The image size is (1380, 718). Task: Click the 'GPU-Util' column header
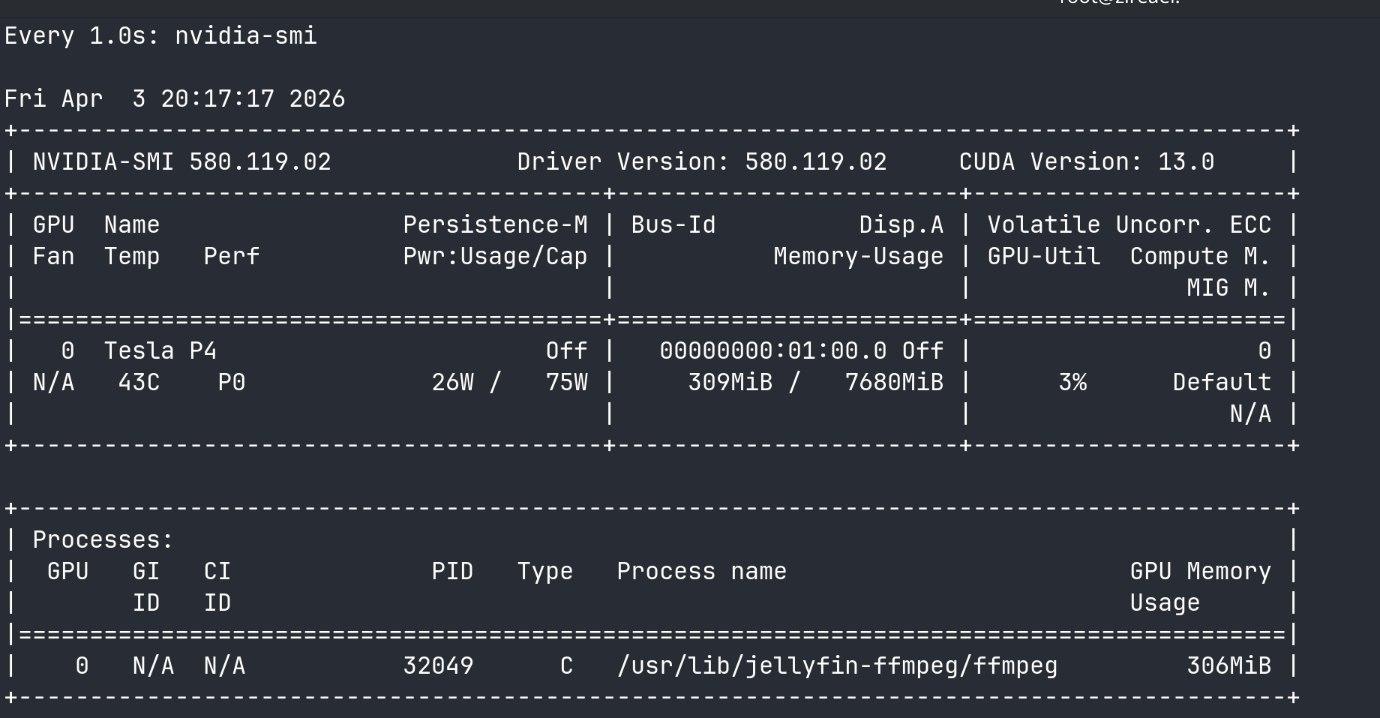[x=1044, y=257]
